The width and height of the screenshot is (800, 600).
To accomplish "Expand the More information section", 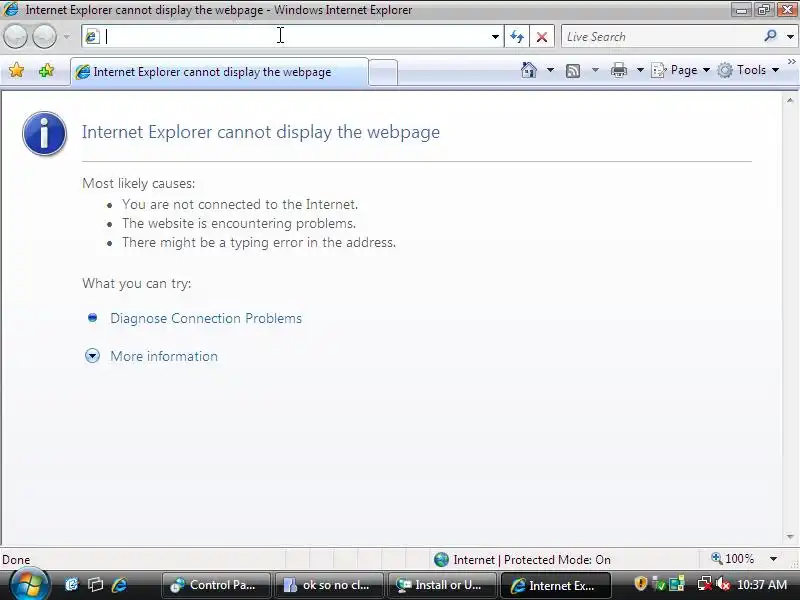I will click(164, 356).
